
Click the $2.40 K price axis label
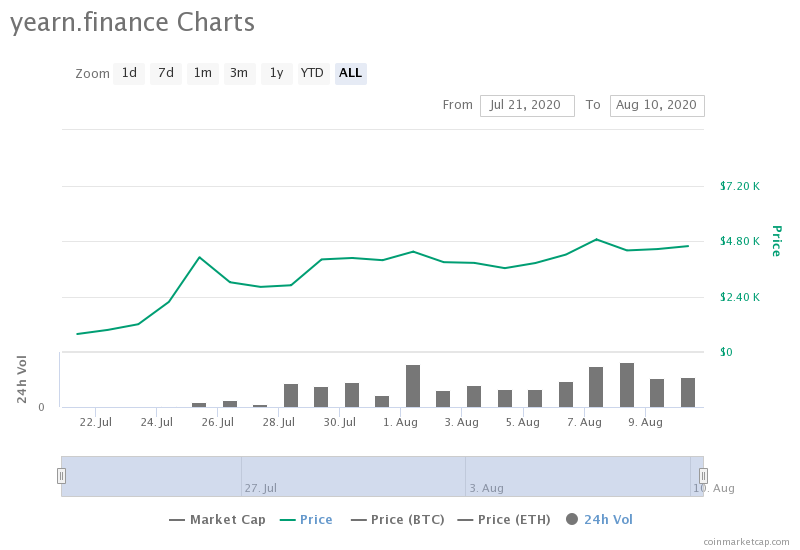click(740, 297)
